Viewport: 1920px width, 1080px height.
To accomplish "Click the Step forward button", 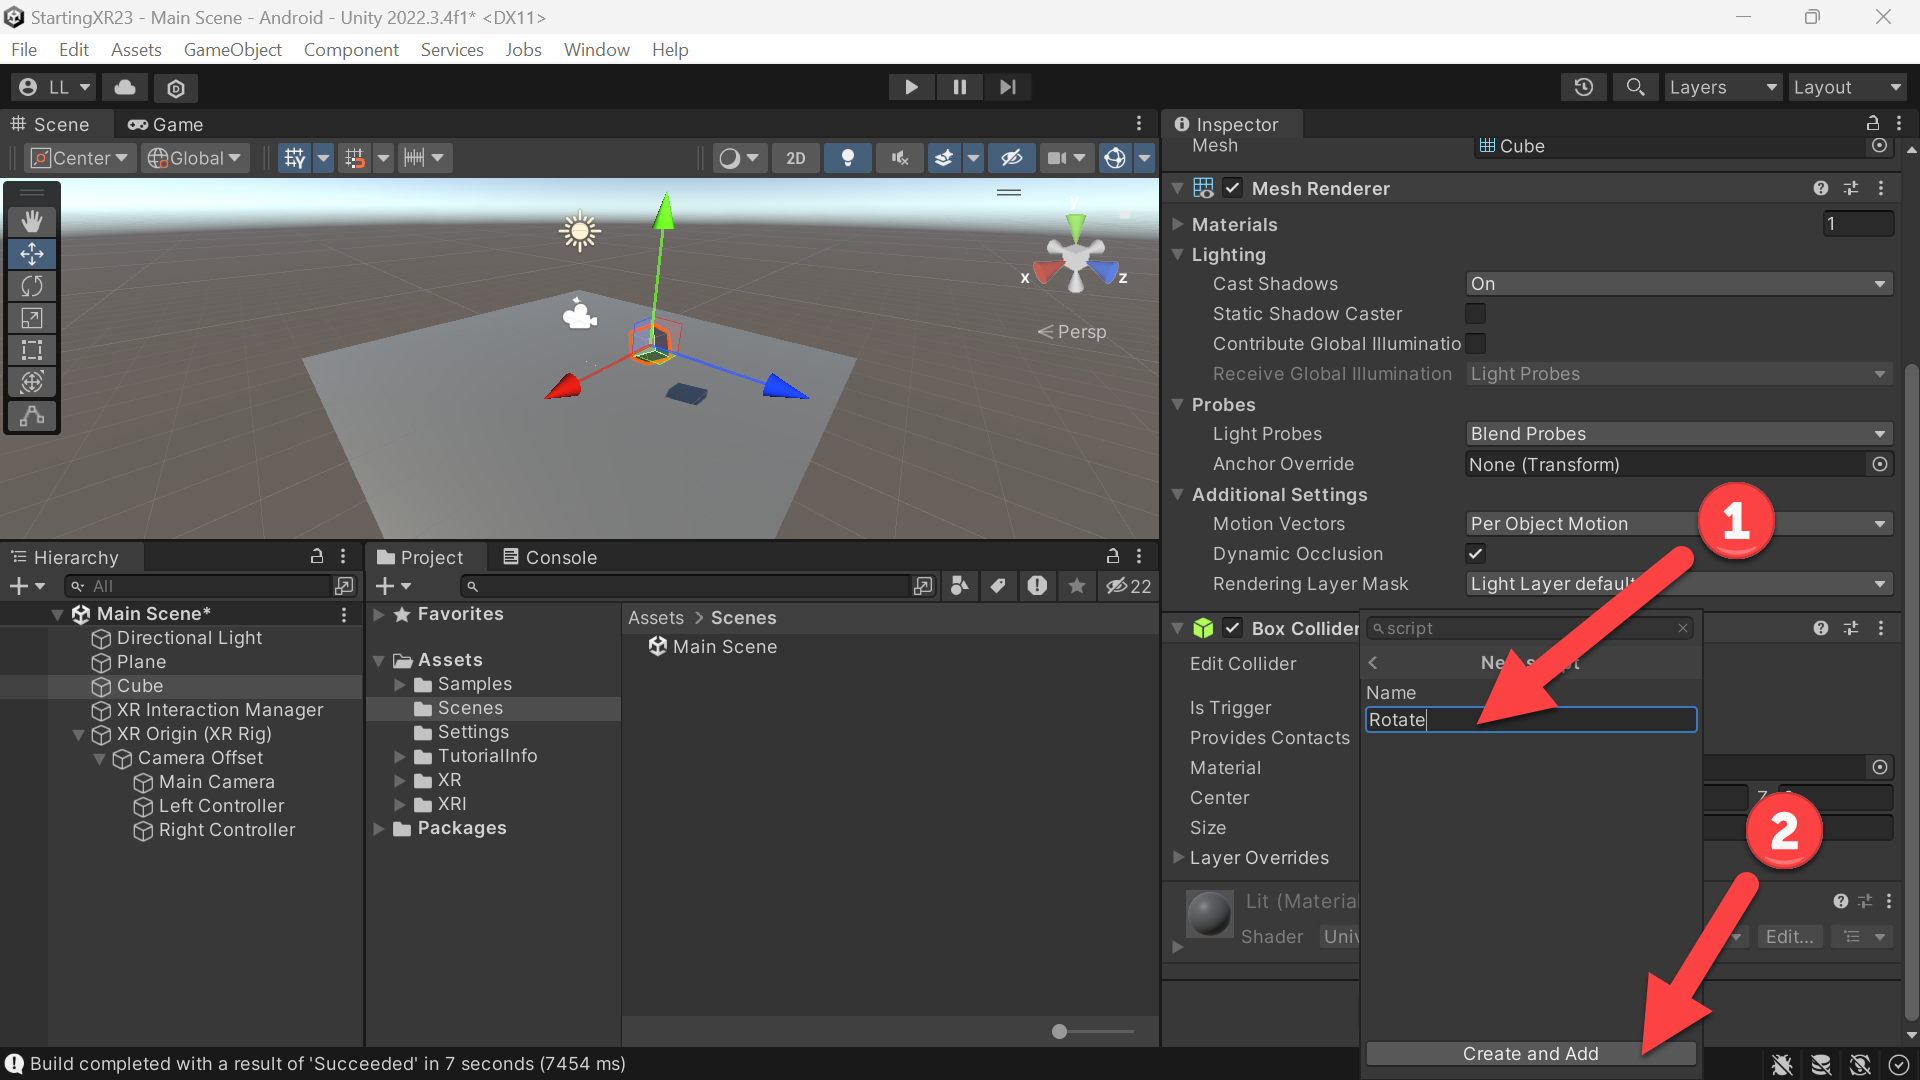I will 1007,87.
